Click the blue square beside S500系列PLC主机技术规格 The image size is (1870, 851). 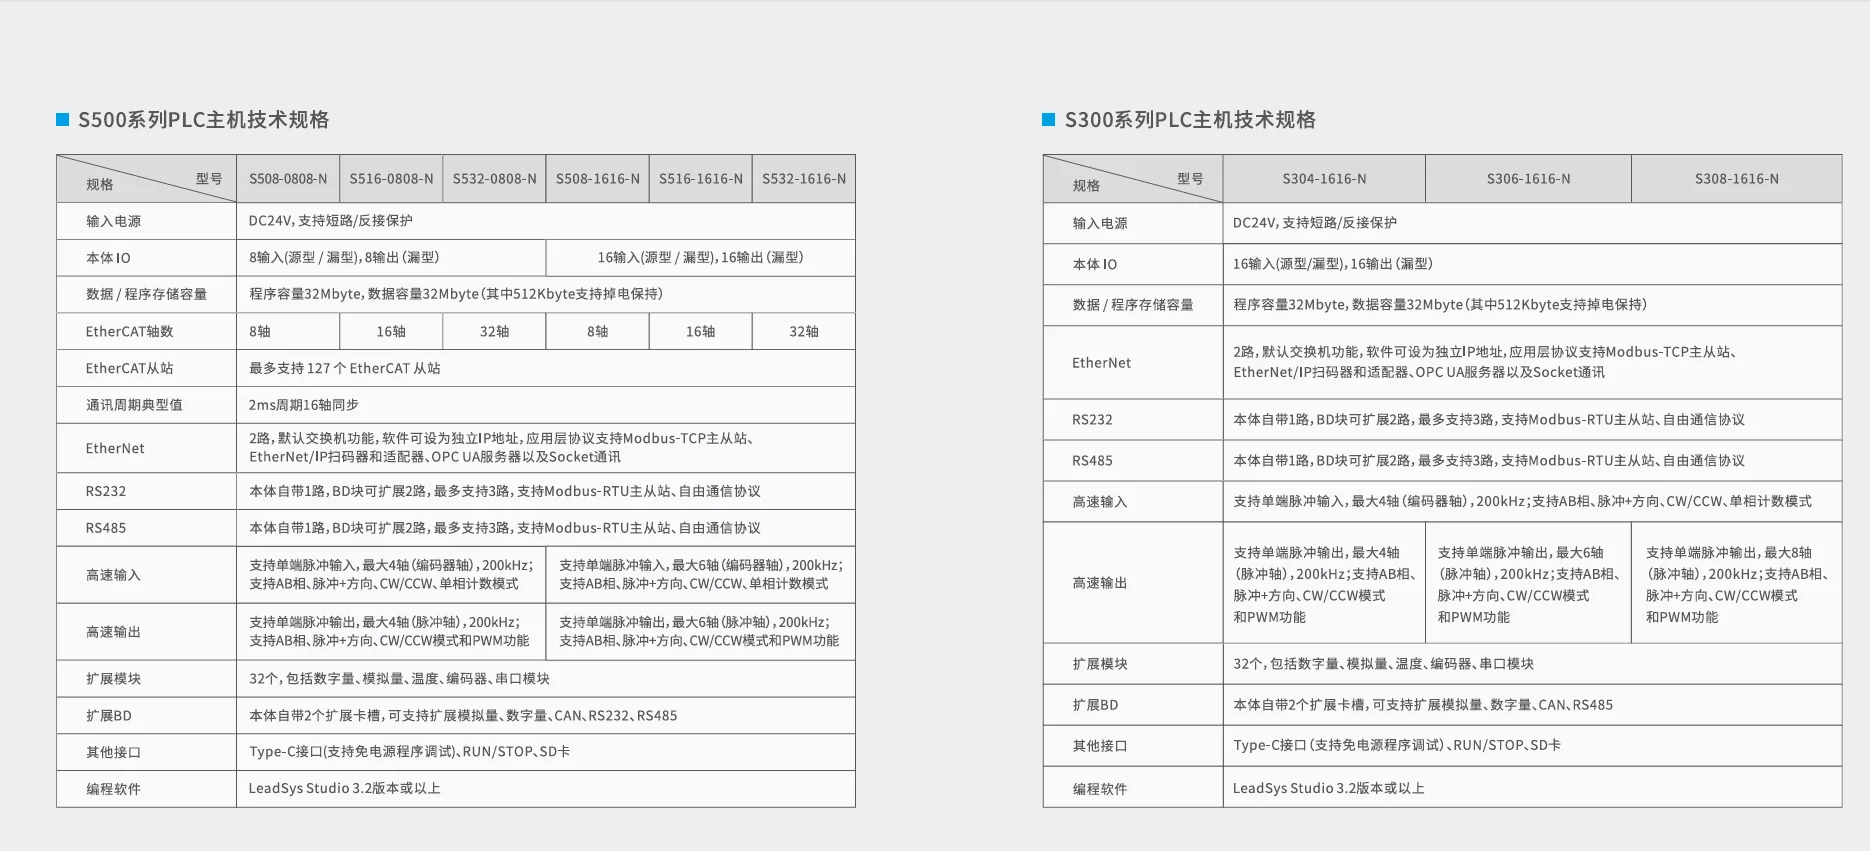click(x=62, y=120)
